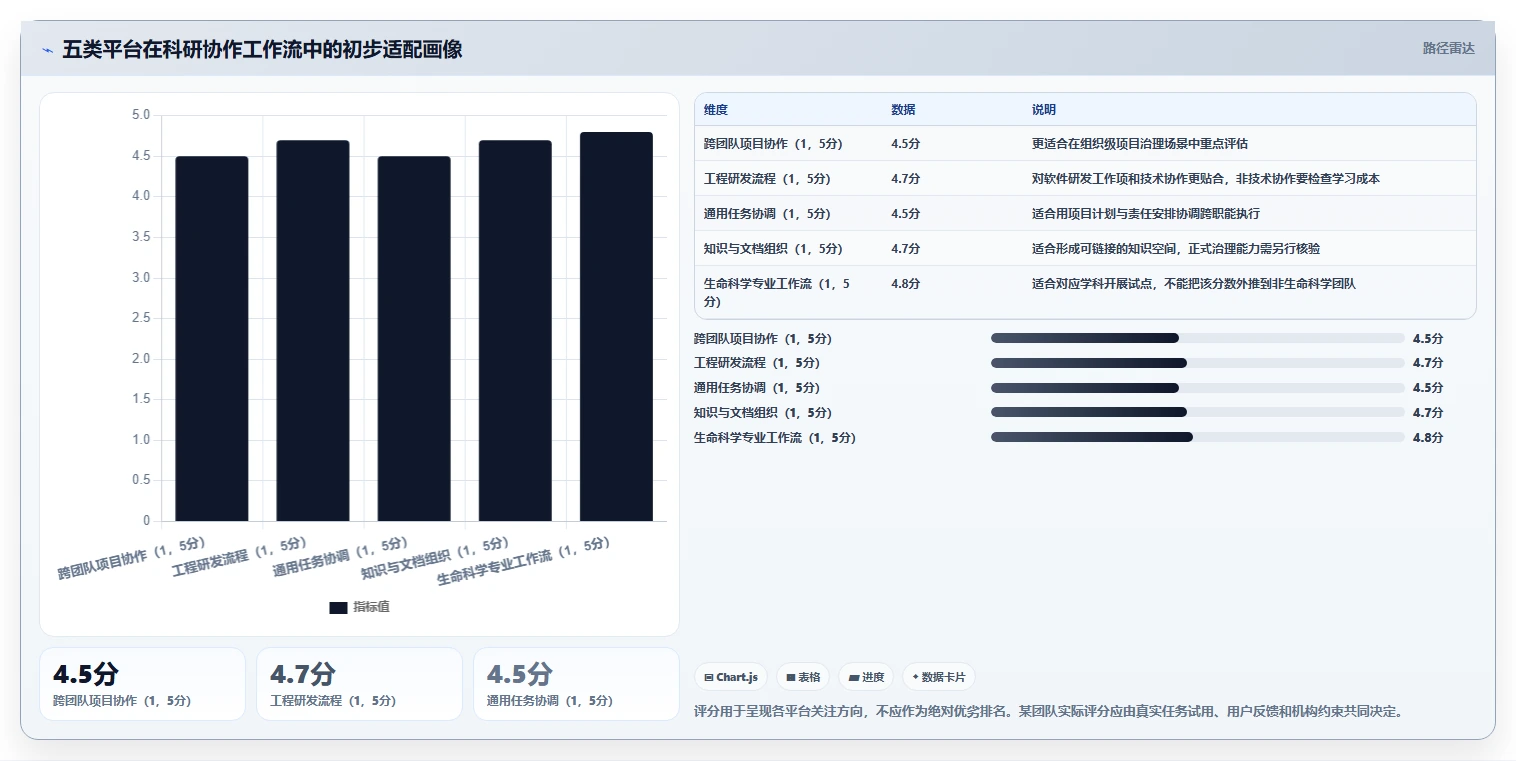Click the 2.5 y-axis tick label
Screen dimensions: 1516x761
[141, 318]
